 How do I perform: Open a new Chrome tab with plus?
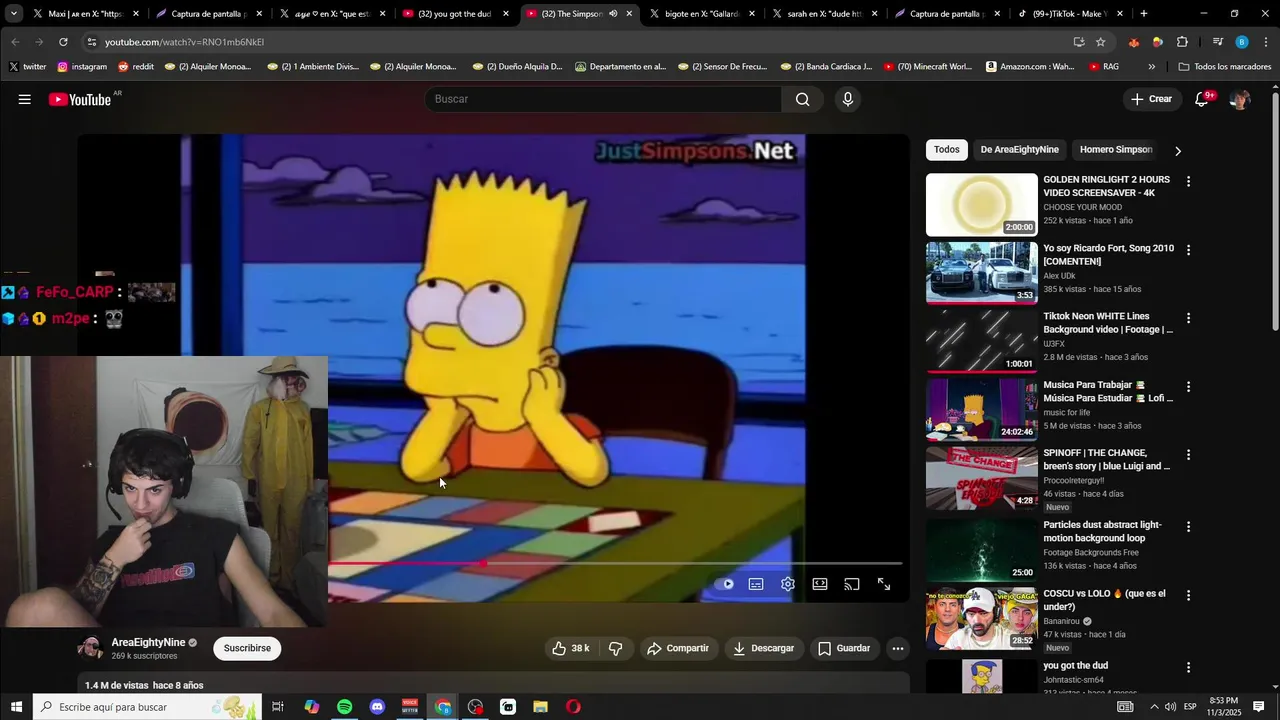[1144, 14]
